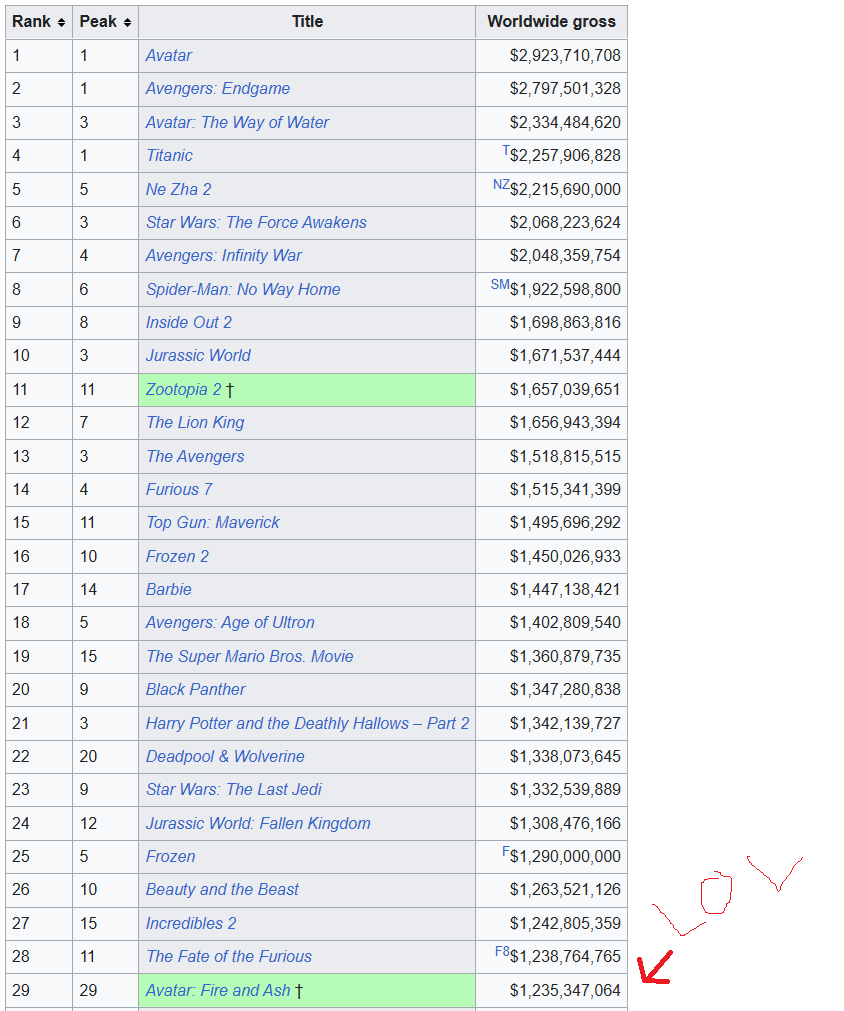Open the Frozen link in row 25
This screenshot has height=1011, width=844.
click(170, 856)
